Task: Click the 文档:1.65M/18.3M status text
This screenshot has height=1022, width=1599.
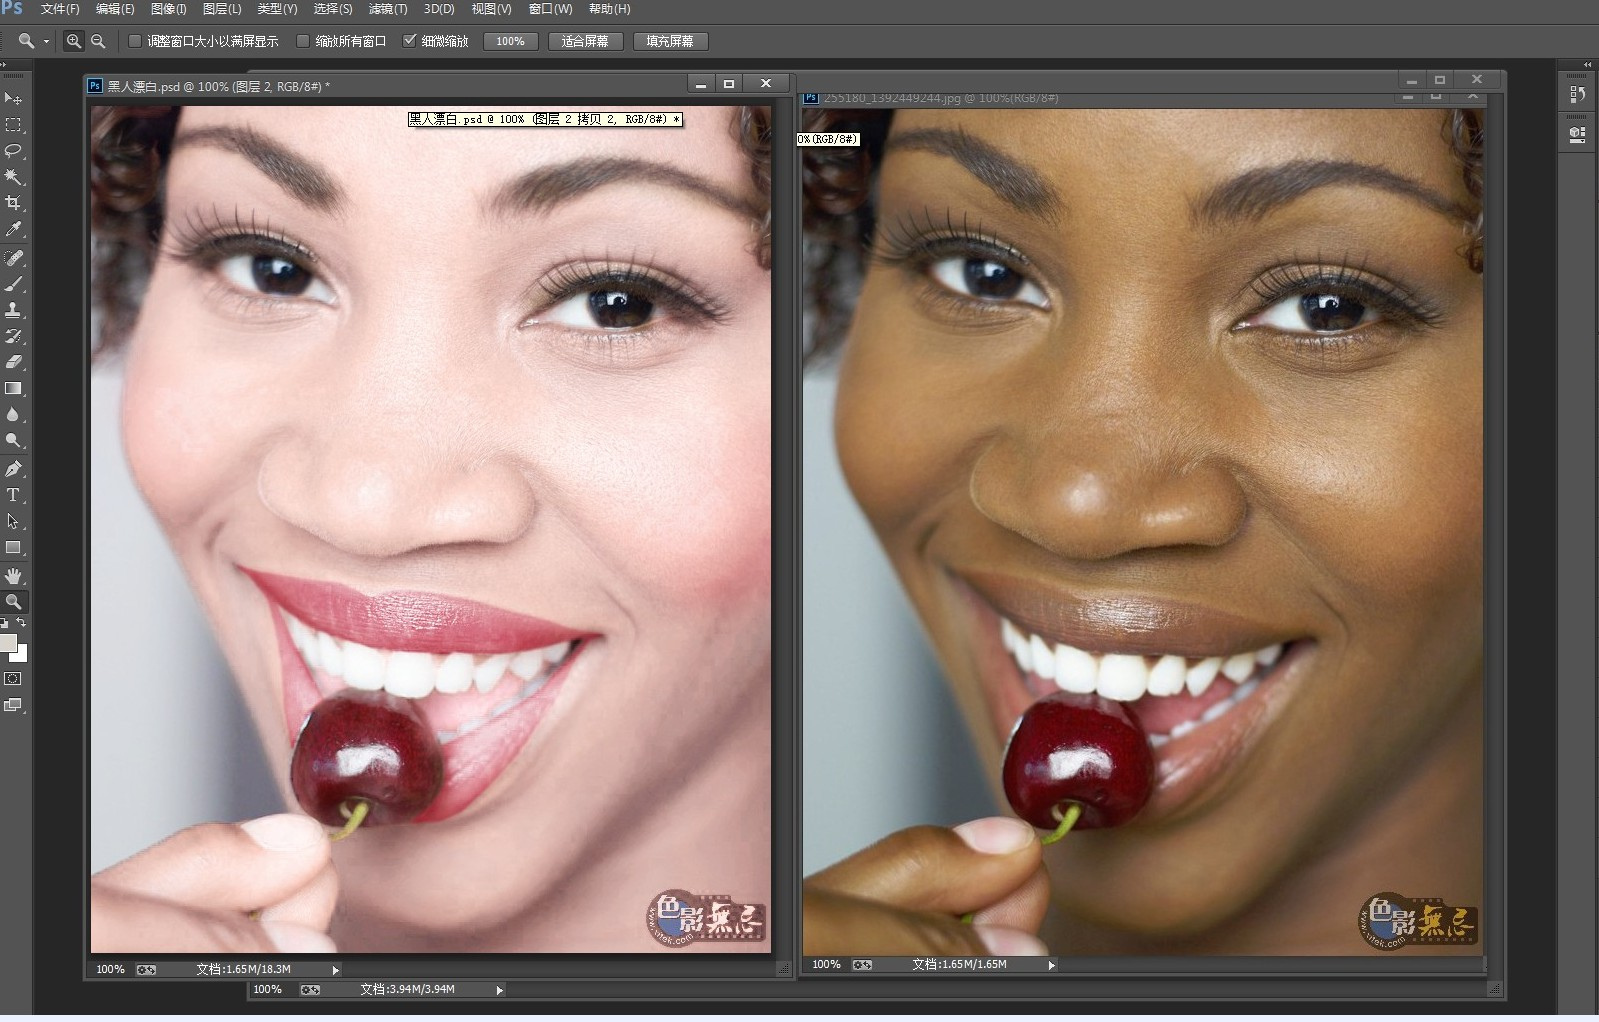Action: pyautogui.click(x=243, y=970)
